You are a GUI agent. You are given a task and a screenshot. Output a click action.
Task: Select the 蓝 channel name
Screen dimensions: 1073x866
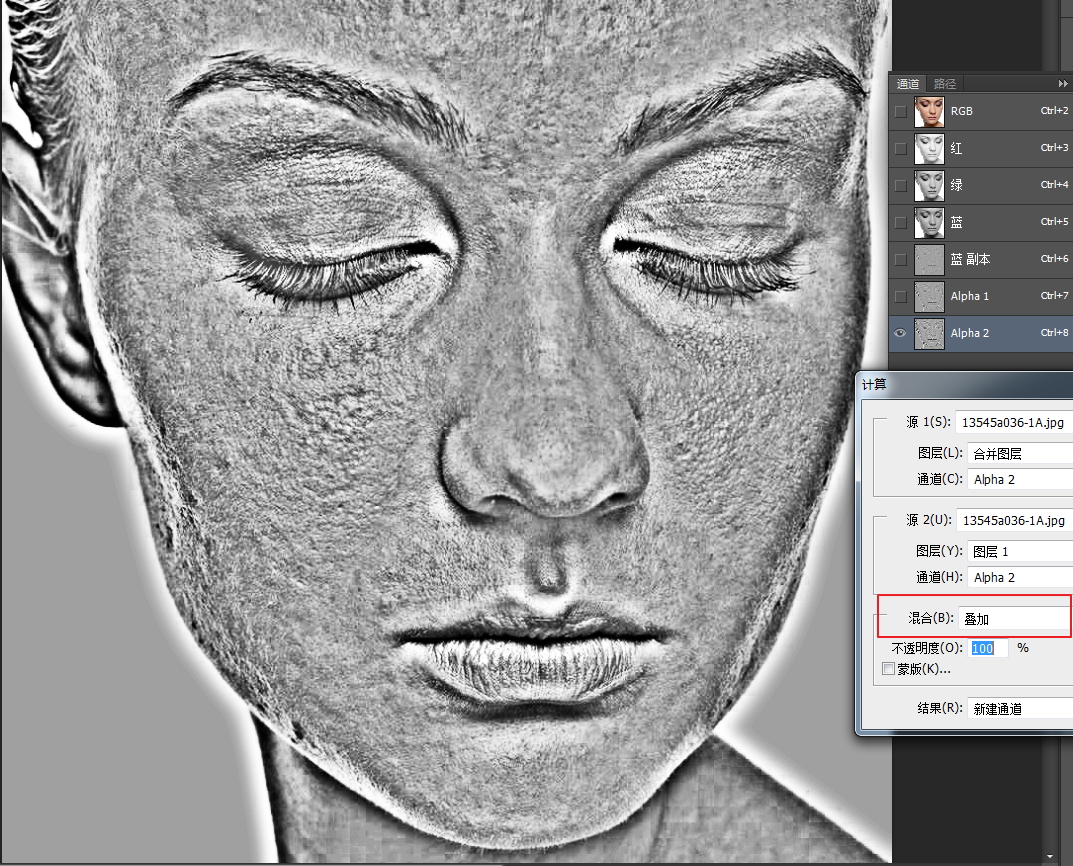tap(957, 222)
